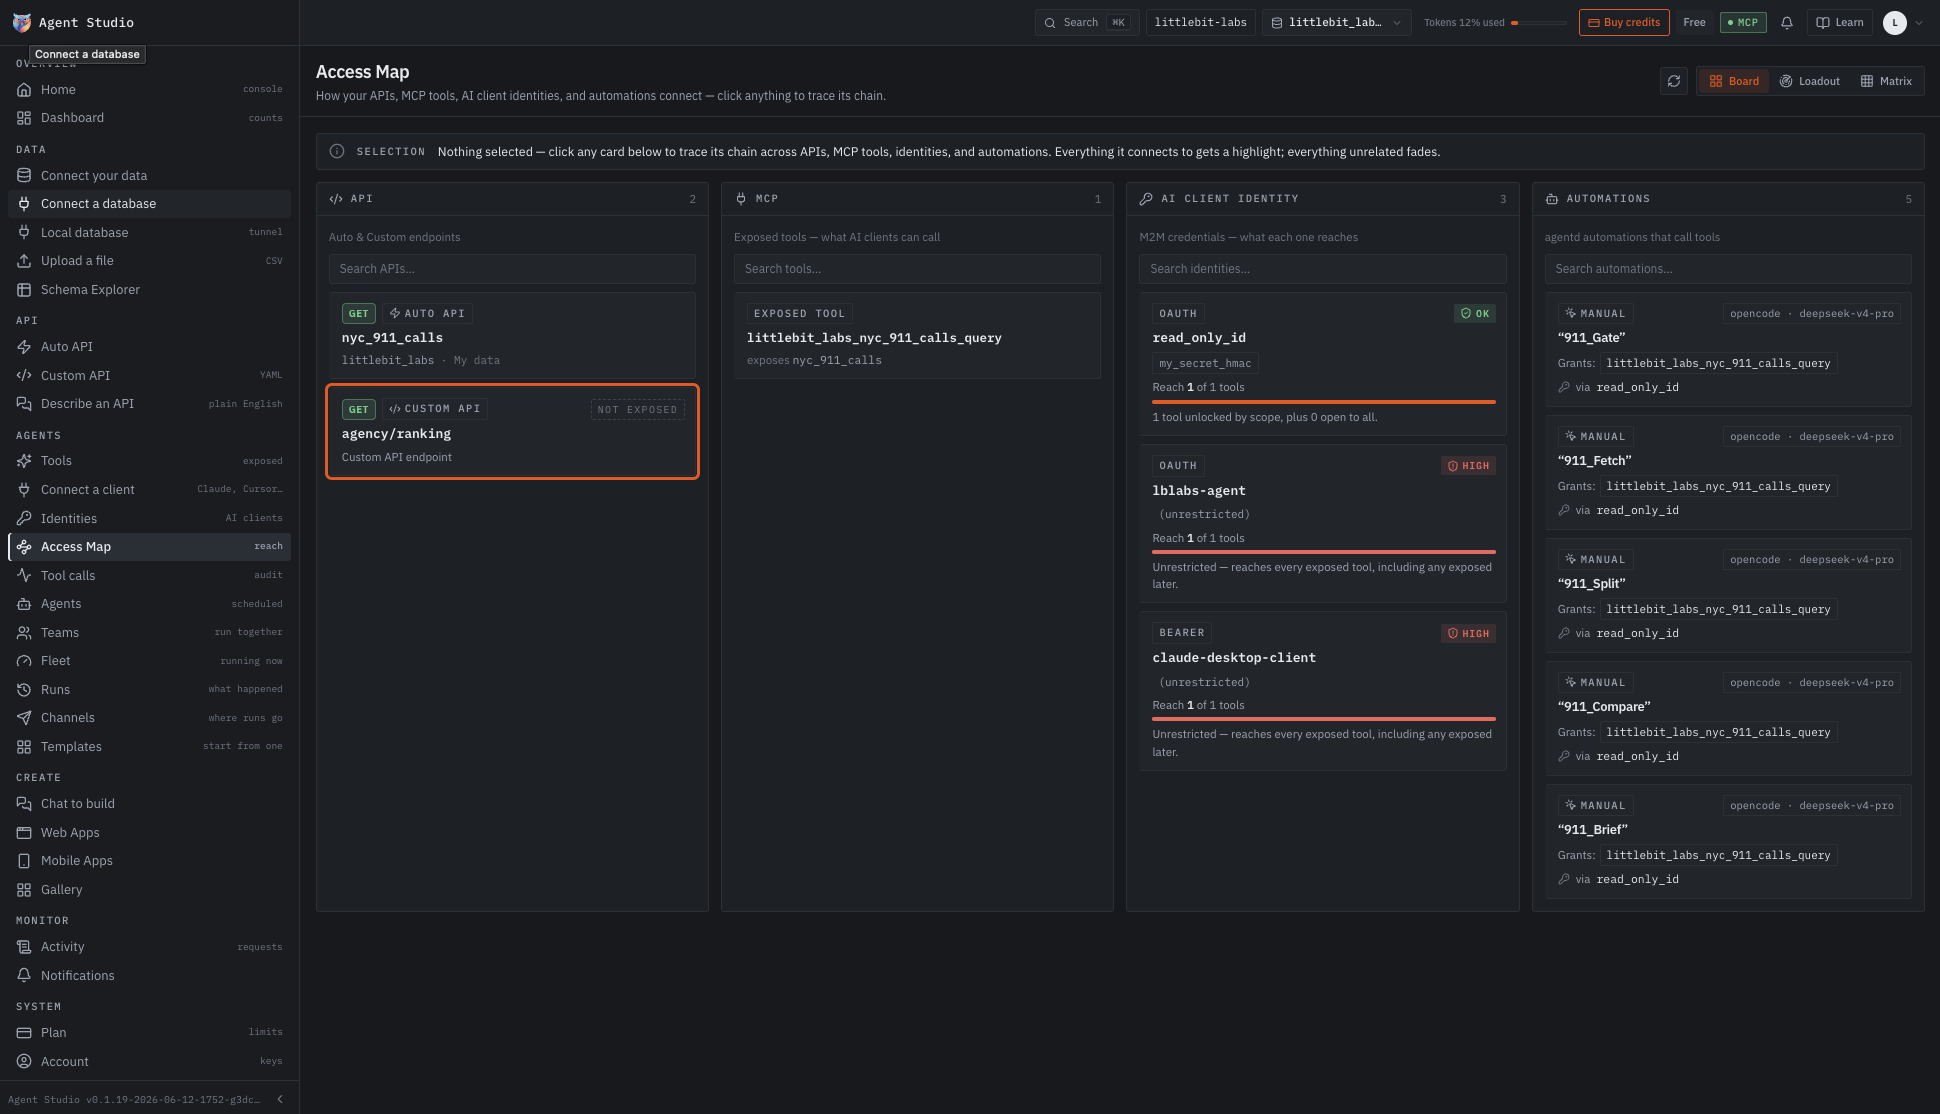Select the nyc_911_calls Auto API card
Screen dimensions: 1940x1114
tap(512, 336)
